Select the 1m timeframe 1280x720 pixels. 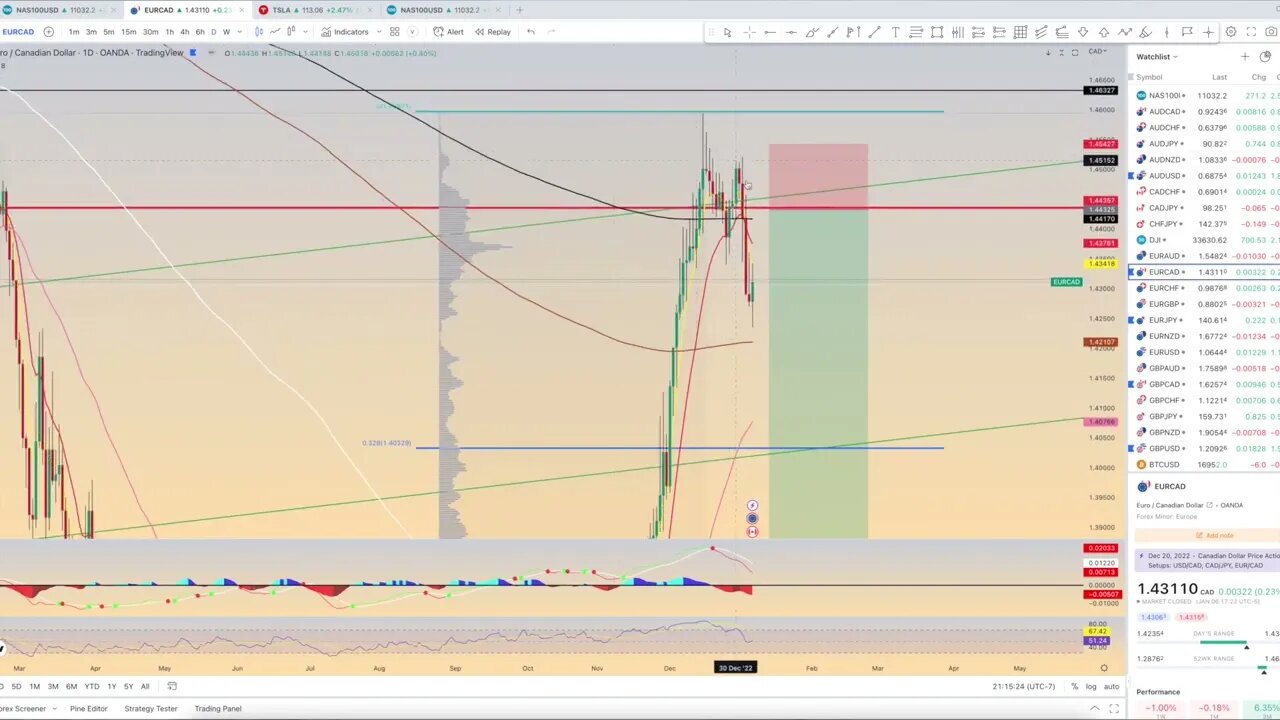[x=74, y=32]
